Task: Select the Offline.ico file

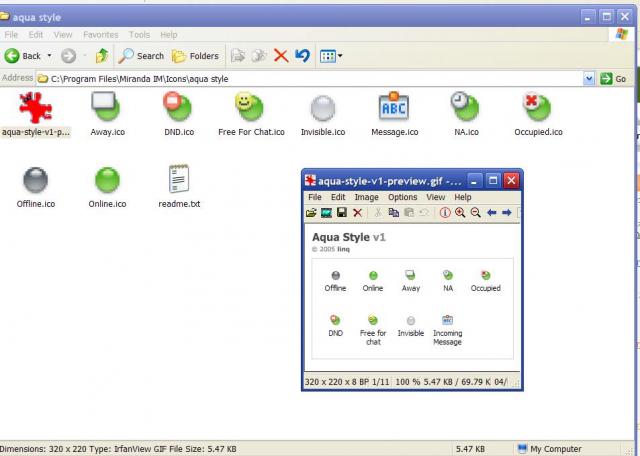Action: (x=36, y=187)
